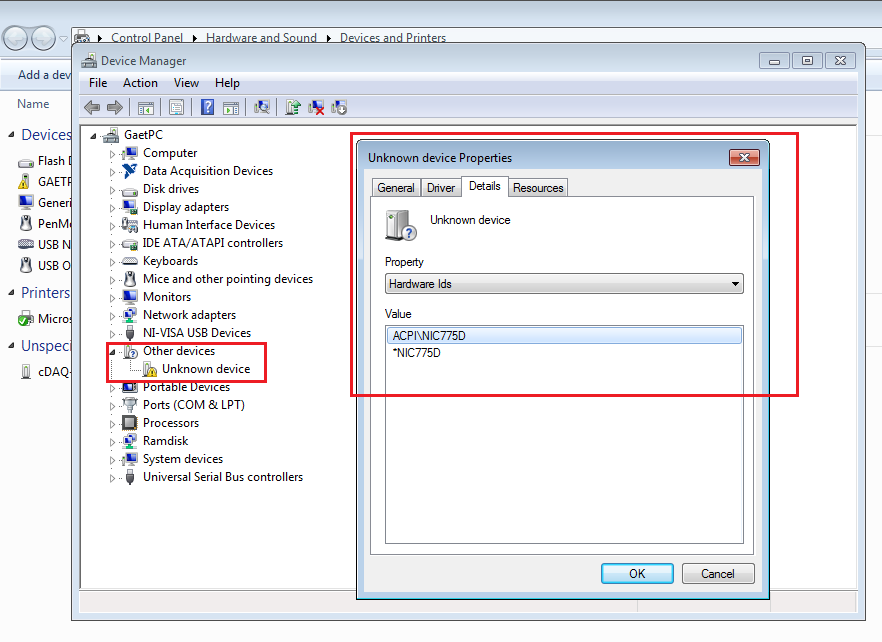The image size is (882, 642).
Task: Click the Explorer back button in background window
Action: point(16,38)
